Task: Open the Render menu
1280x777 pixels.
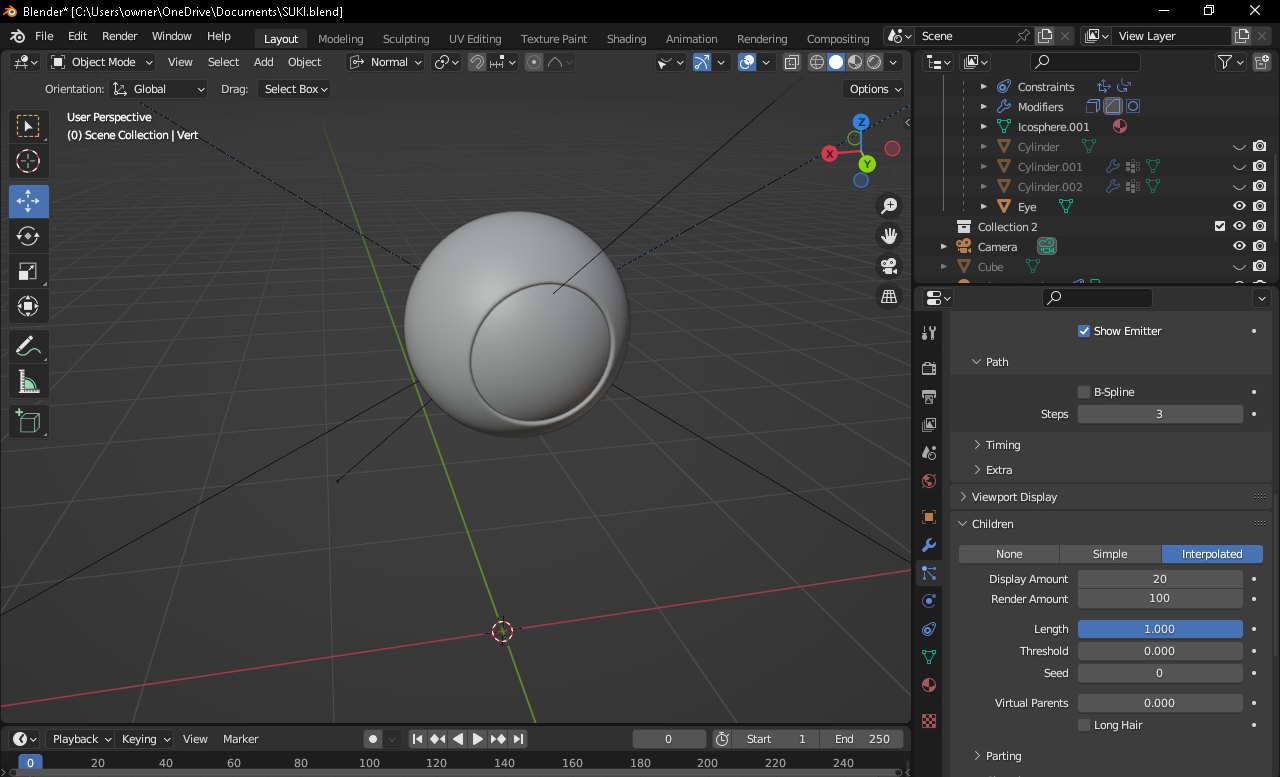Action: [120, 36]
